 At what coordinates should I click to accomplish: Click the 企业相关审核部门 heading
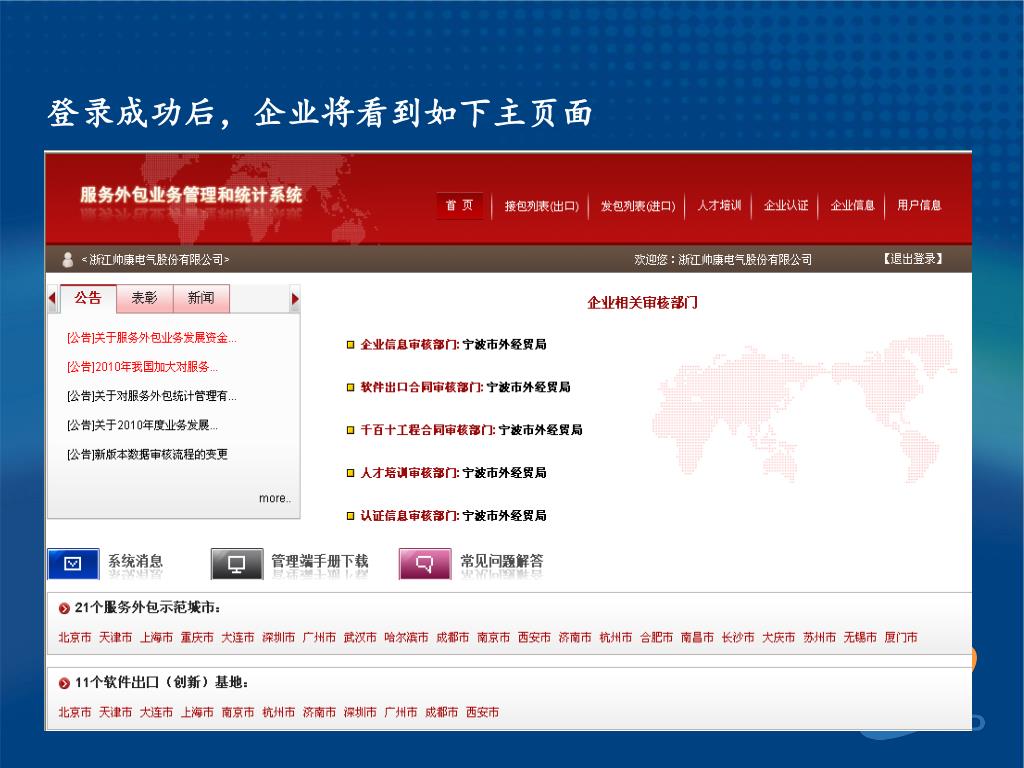point(643,302)
